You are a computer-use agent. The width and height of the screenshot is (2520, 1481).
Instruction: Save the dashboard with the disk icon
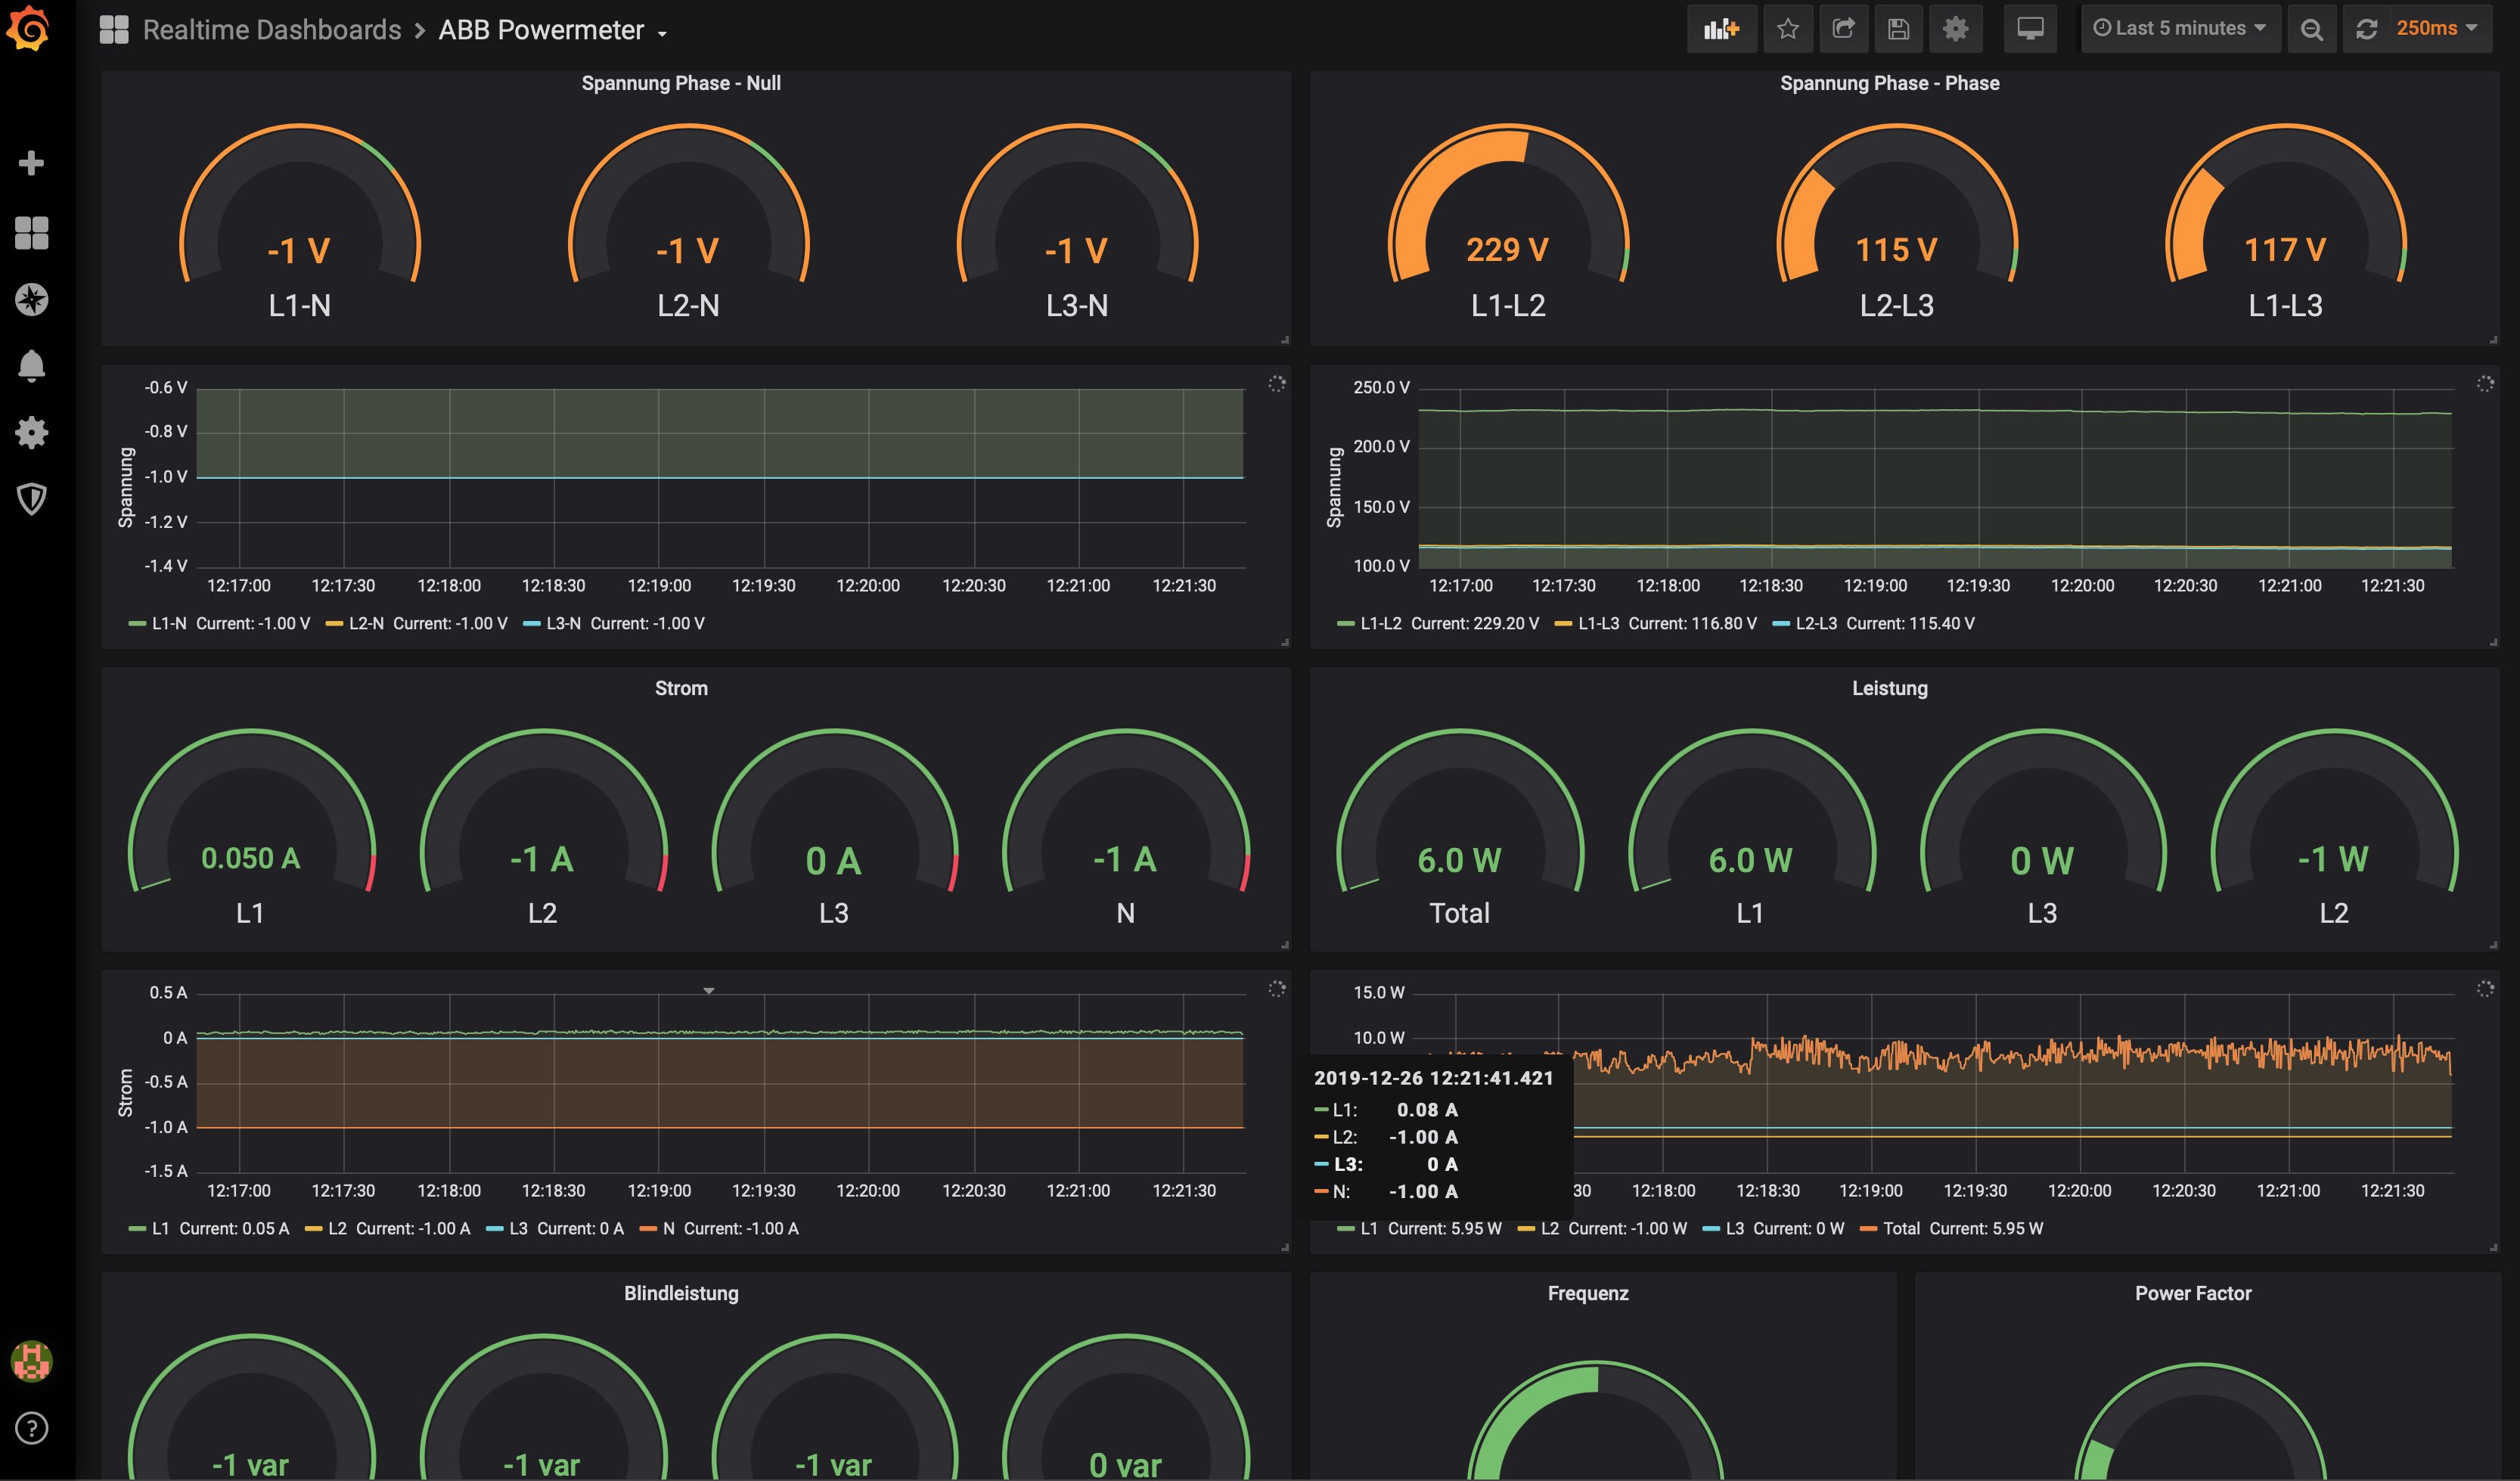(1898, 29)
